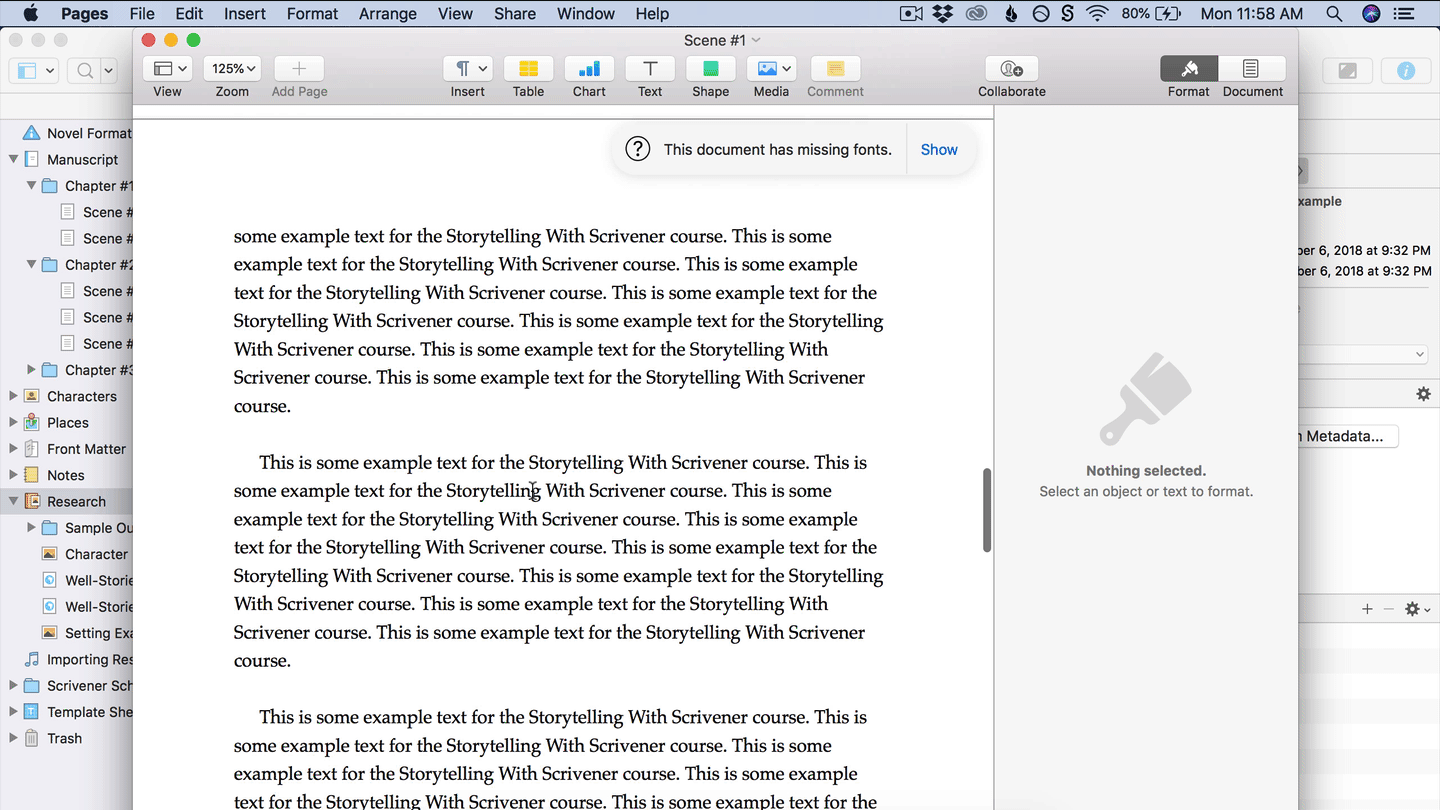This screenshot has width=1440, height=810.
Task: Collapse the Manuscript folder in Scrivener binder
Action: coord(14,159)
